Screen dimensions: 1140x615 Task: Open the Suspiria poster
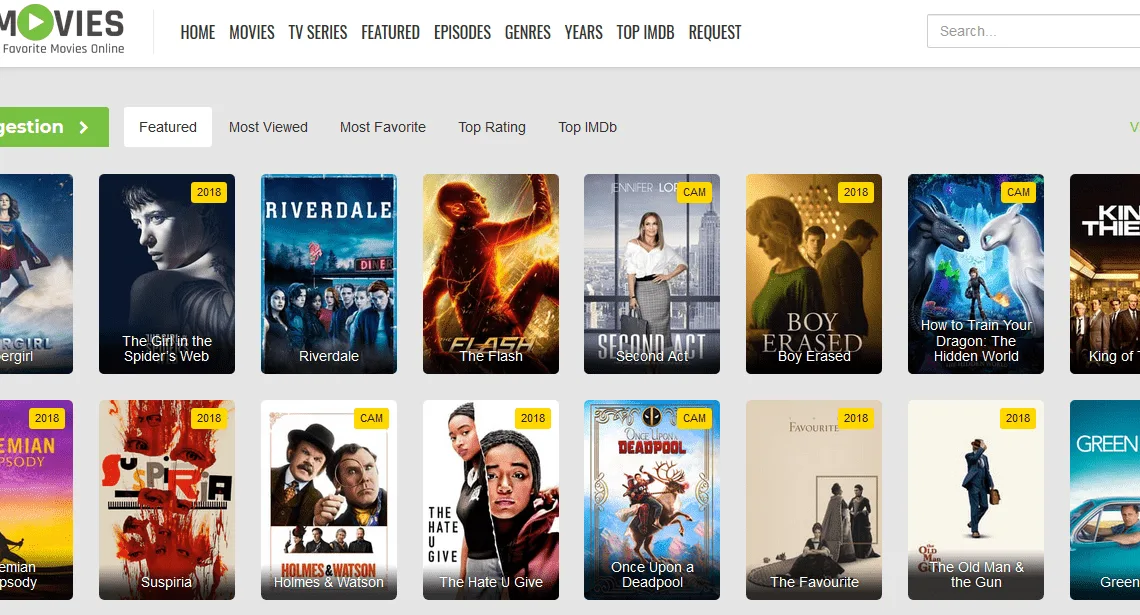[166, 499]
